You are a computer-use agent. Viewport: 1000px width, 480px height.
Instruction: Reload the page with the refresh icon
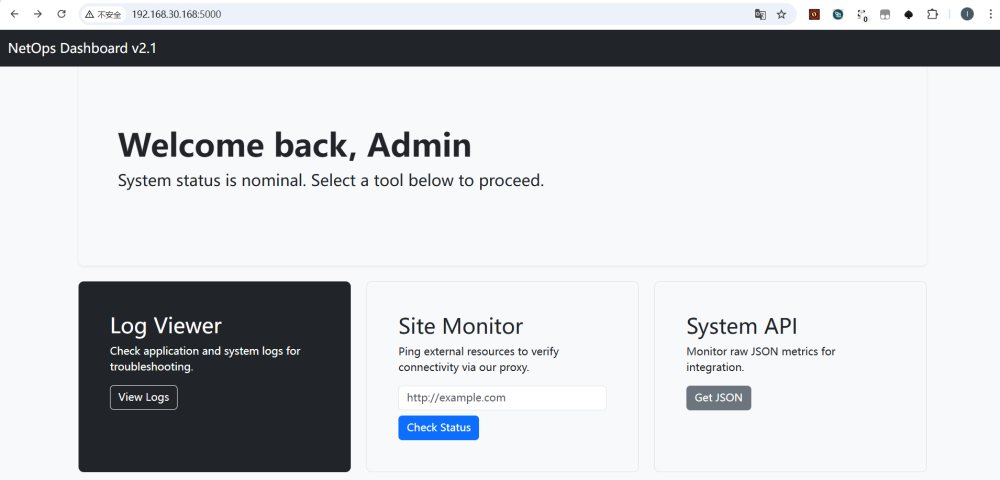62,14
